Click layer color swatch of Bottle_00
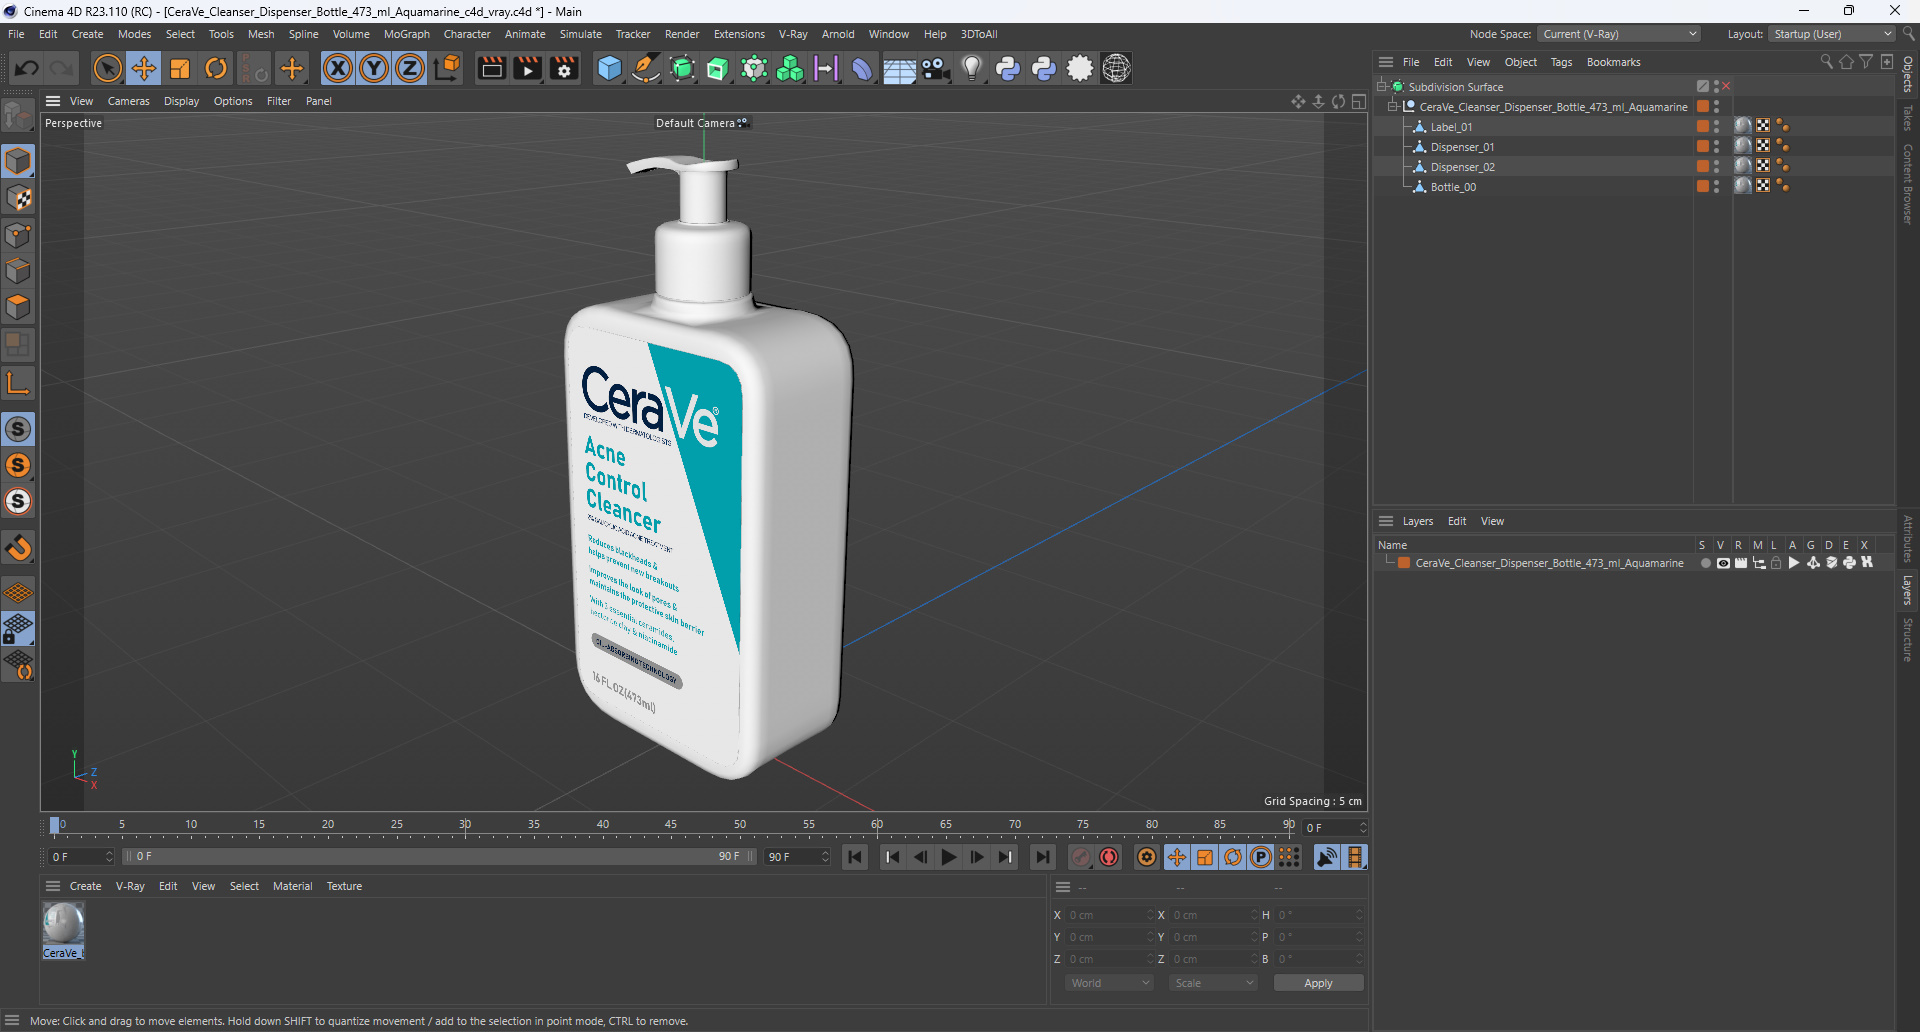1920x1032 pixels. (x=1702, y=186)
